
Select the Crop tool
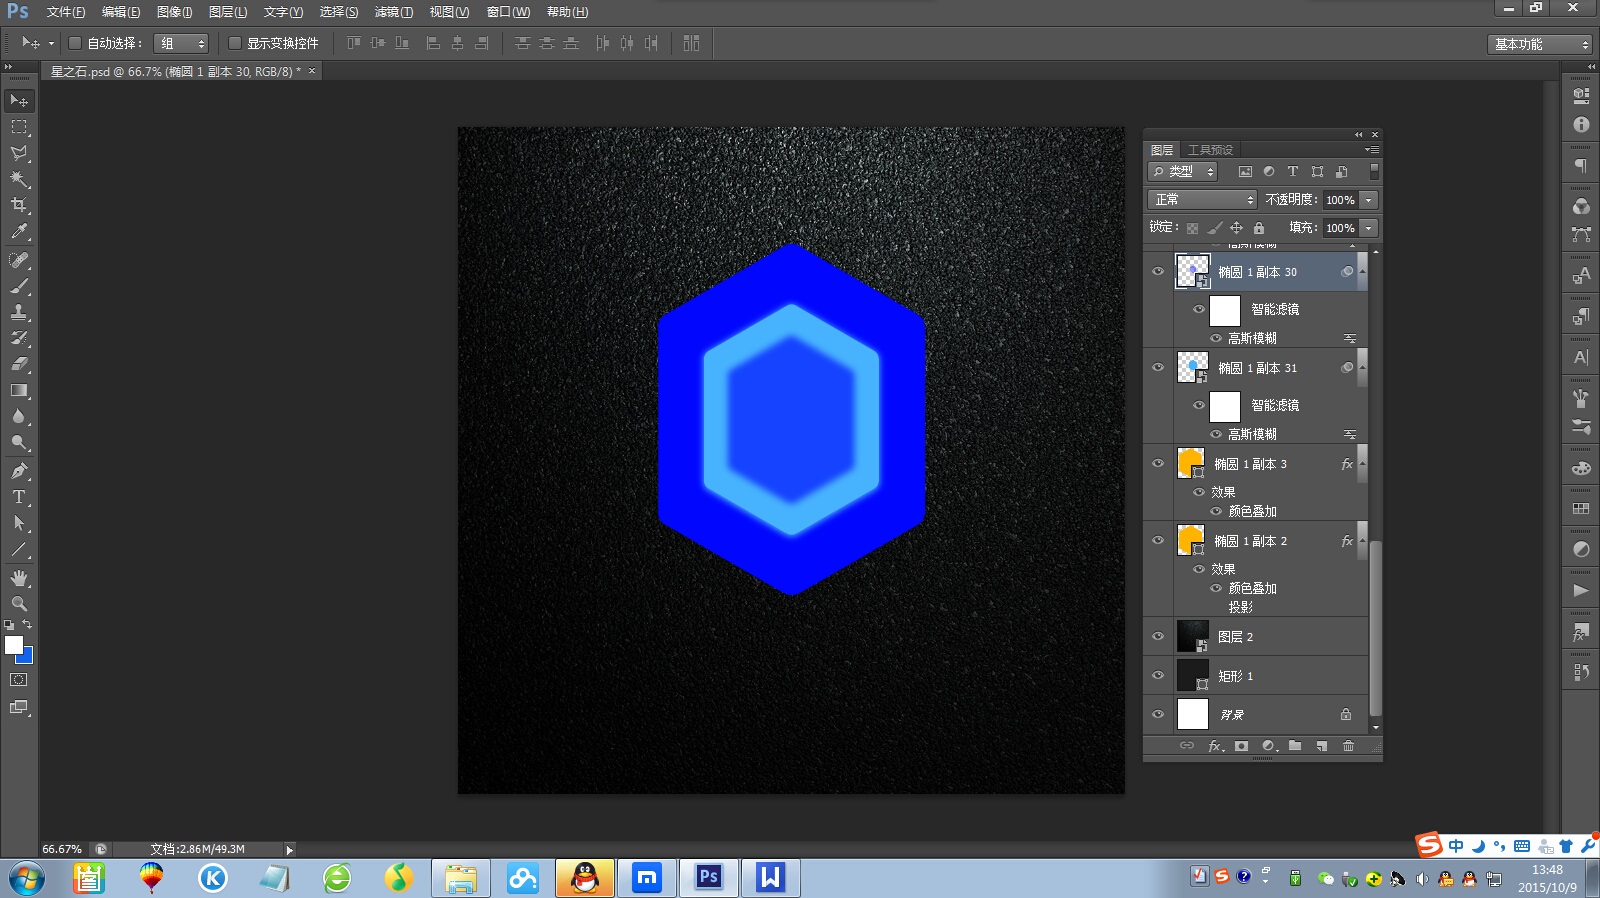(x=19, y=205)
